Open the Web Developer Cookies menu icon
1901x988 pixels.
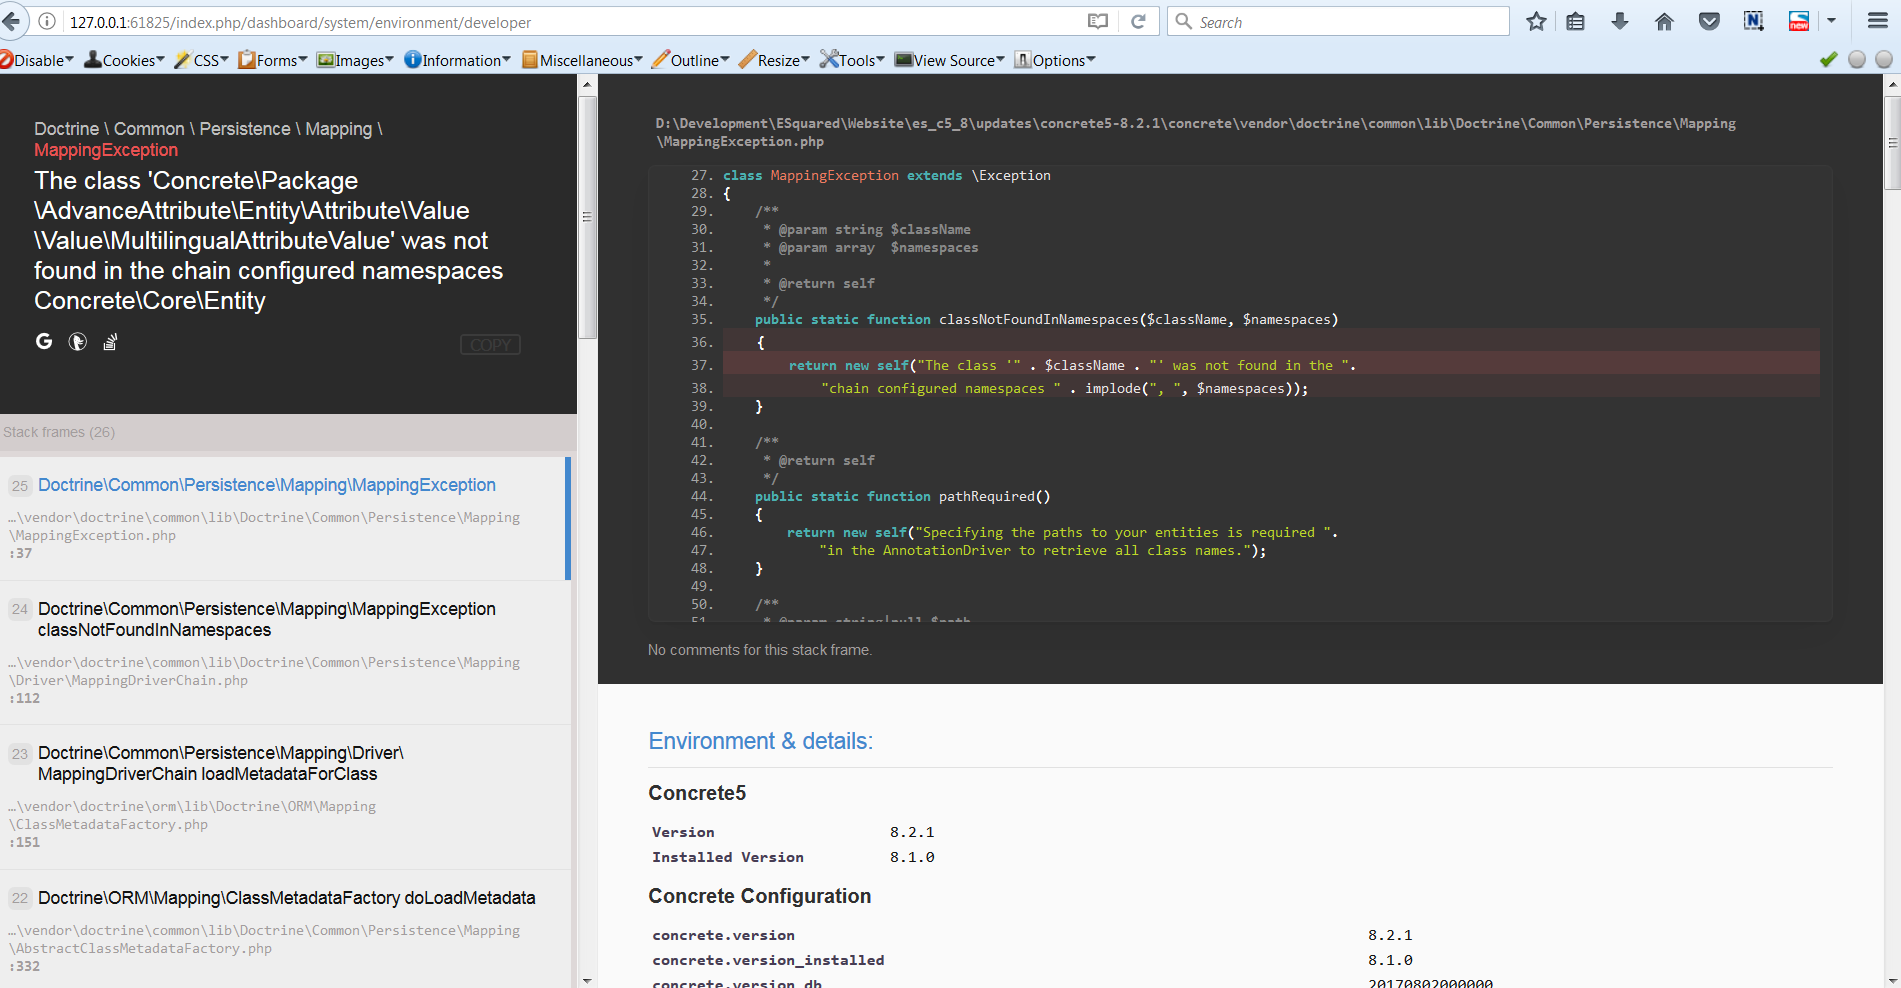pyautogui.click(x=91, y=60)
